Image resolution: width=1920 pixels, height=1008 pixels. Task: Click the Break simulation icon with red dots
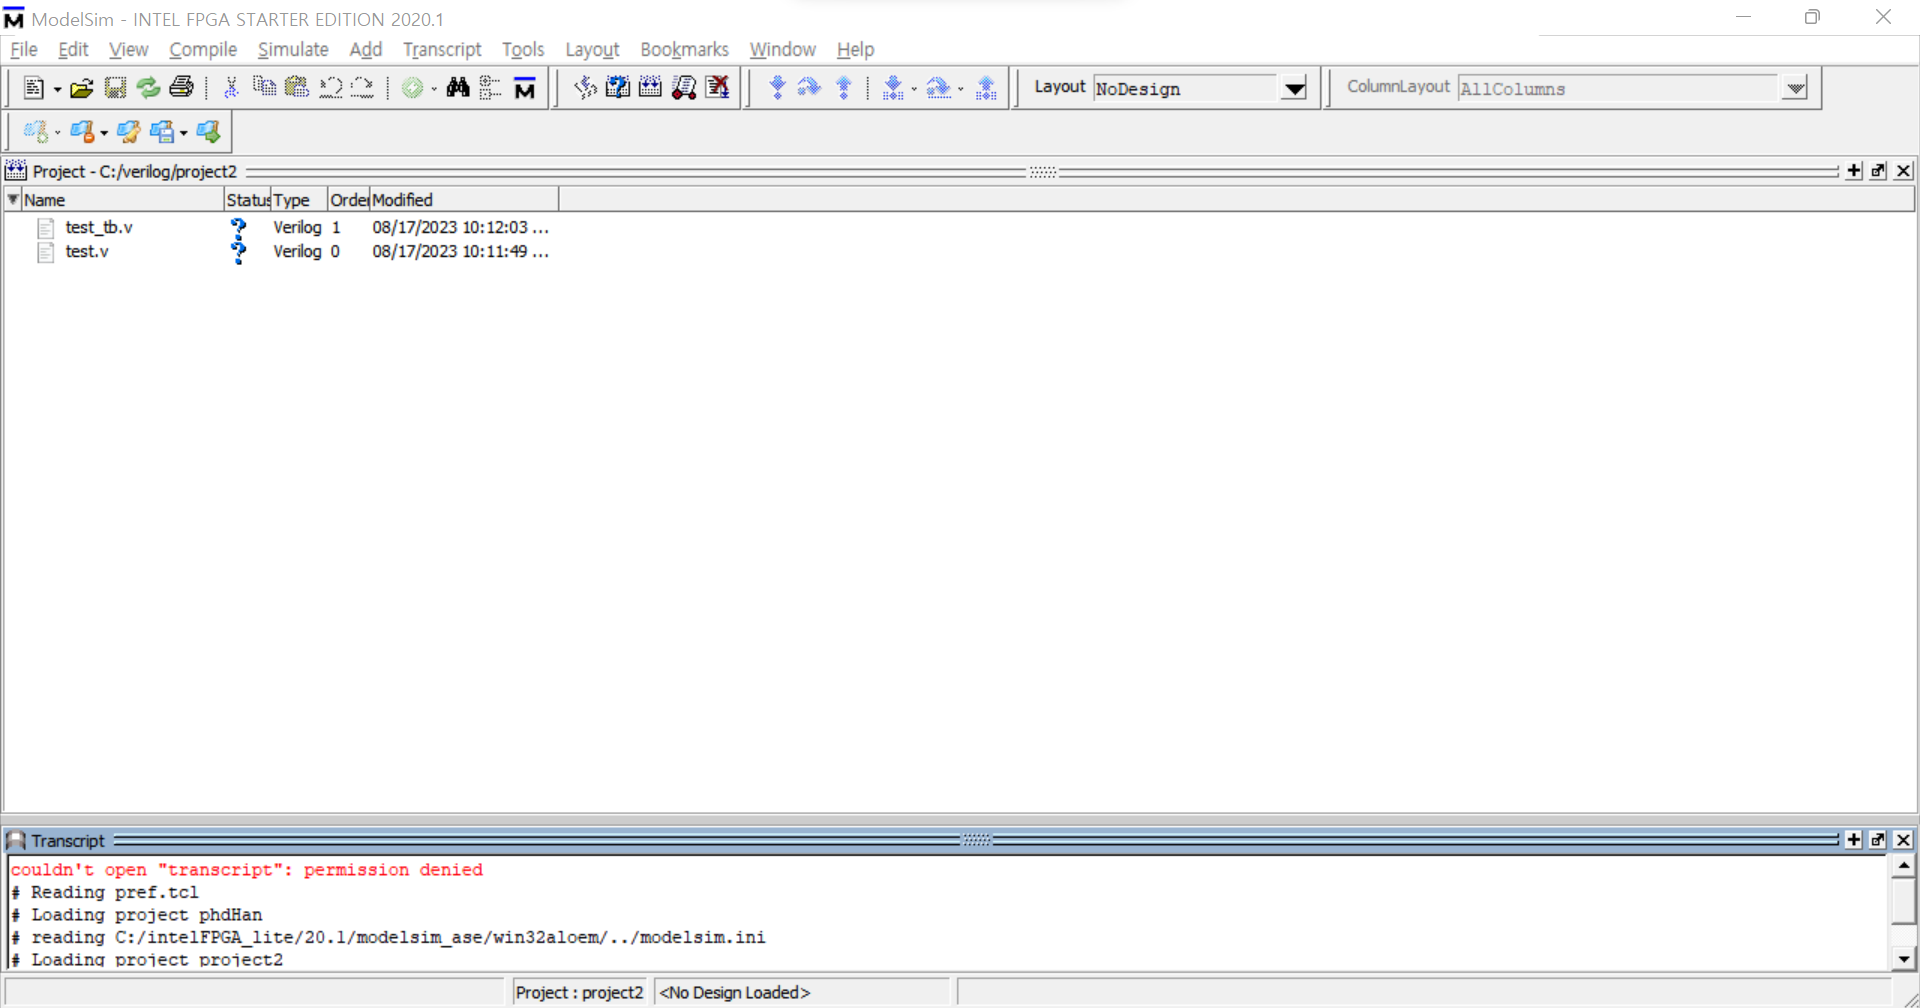tap(684, 88)
